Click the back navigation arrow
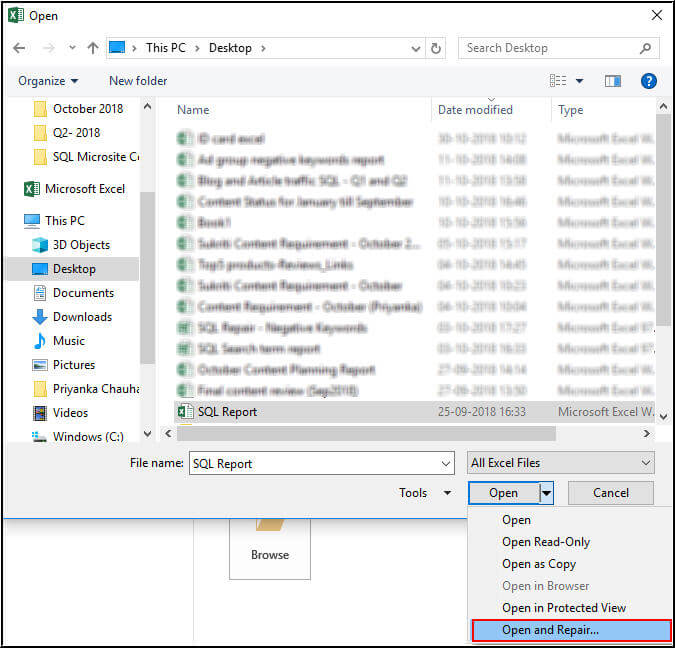Viewport: 675px width, 648px height. pos(19,48)
